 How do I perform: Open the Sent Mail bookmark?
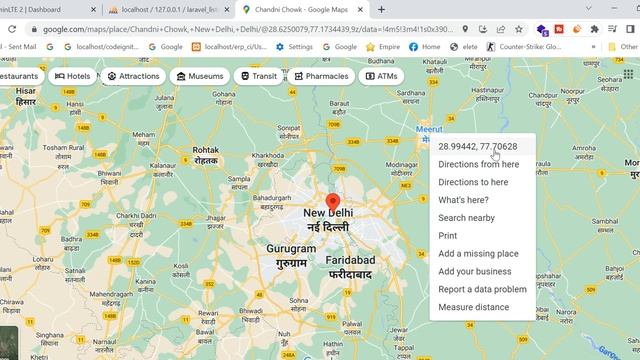(x=19, y=47)
